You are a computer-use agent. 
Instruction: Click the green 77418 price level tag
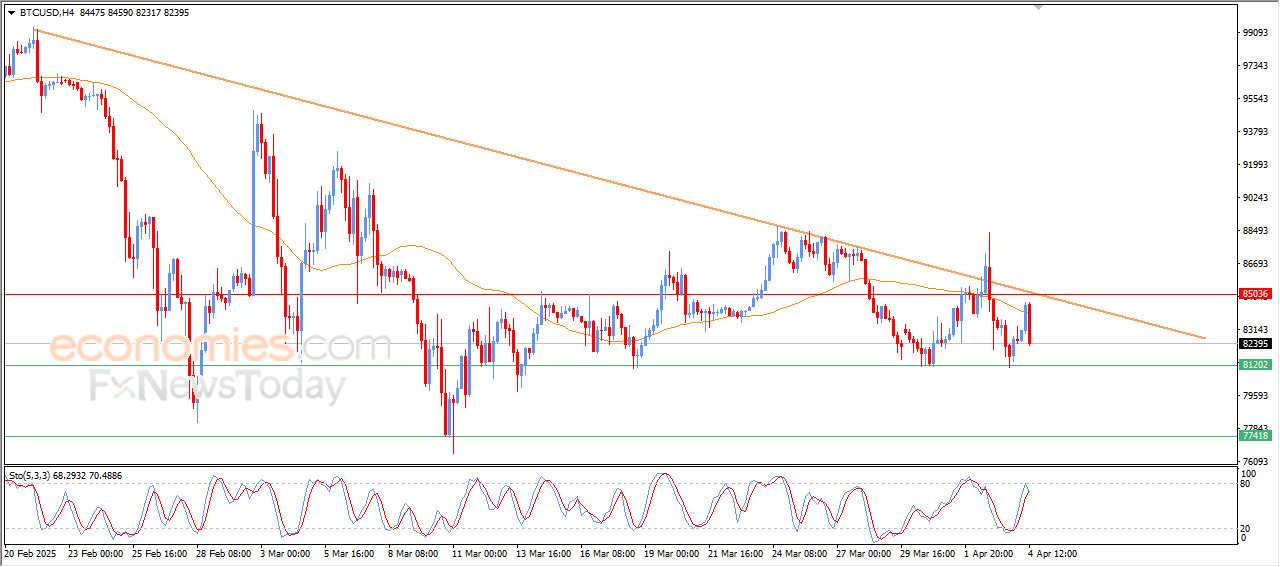click(x=1255, y=435)
